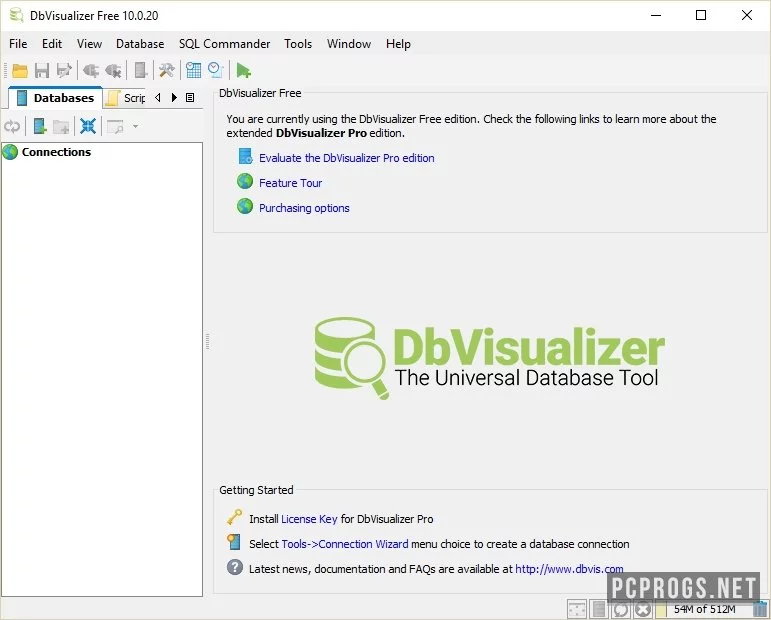
Task: Open the Help menu
Action: tap(398, 44)
